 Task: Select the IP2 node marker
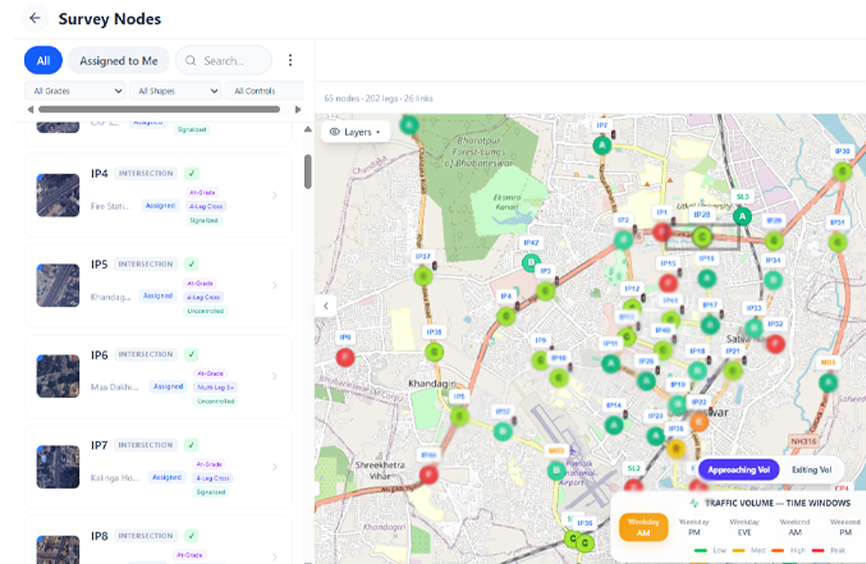pos(624,240)
